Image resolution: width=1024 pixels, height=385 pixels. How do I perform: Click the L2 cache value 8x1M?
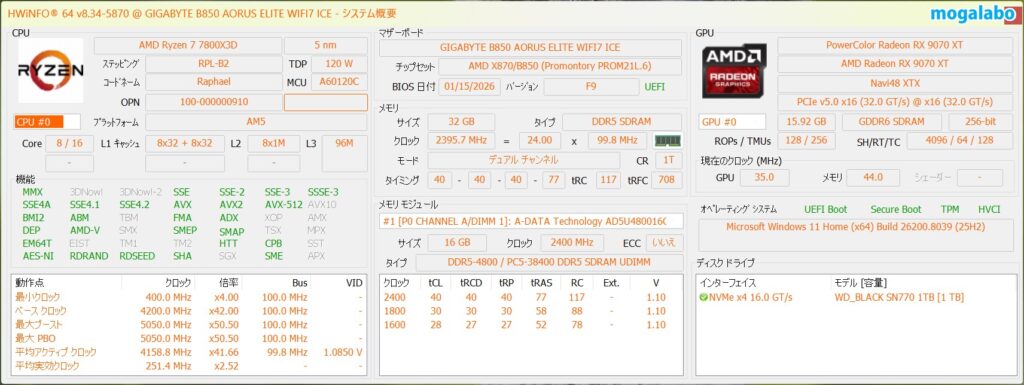click(x=273, y=144)
